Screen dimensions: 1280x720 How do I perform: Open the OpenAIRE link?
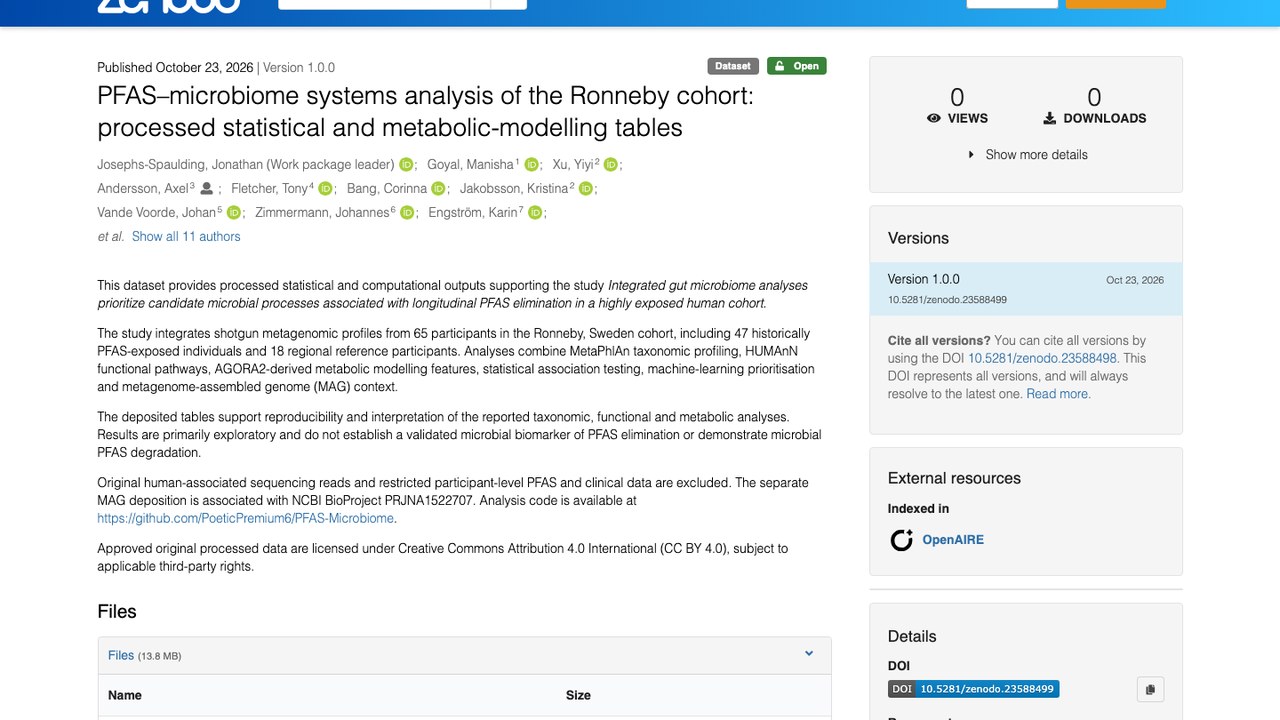(953, 540)
